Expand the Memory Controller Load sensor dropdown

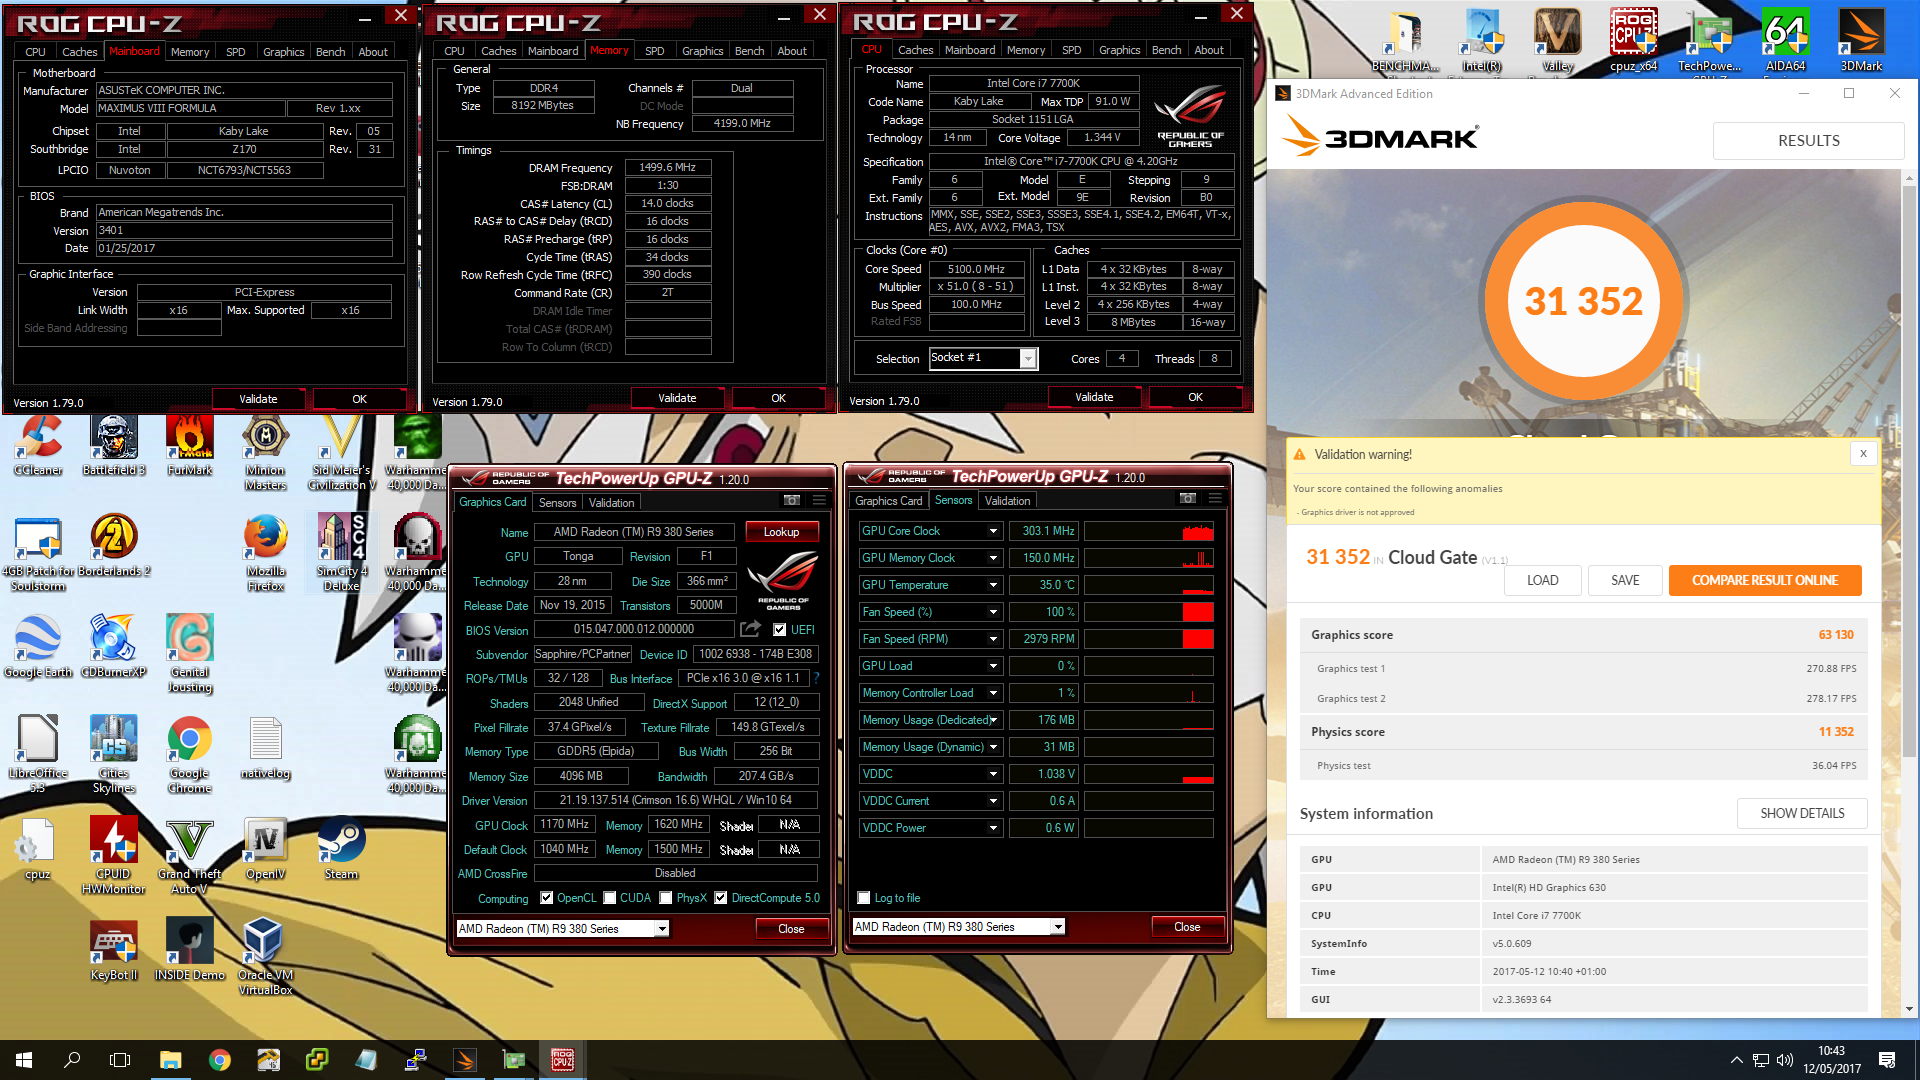click(x=993, y=693)
